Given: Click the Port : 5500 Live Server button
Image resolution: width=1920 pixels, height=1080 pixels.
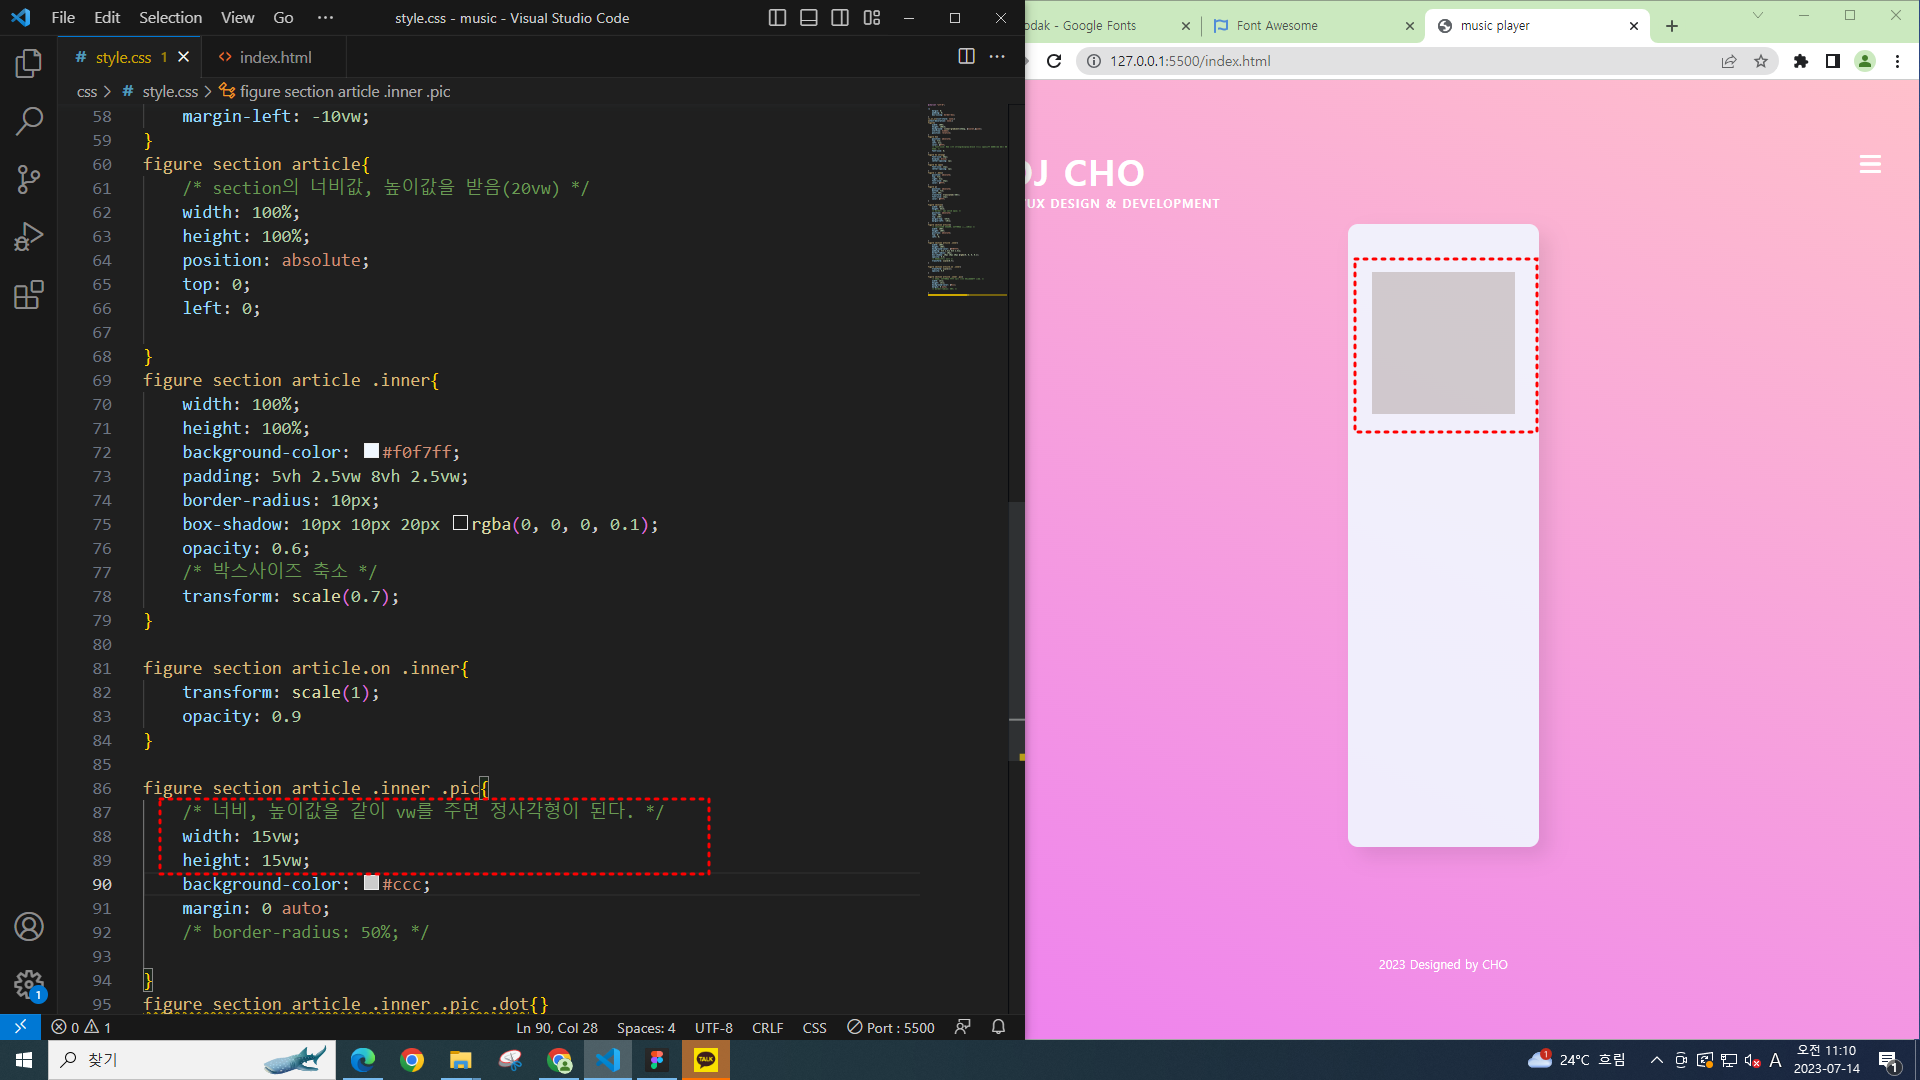Looking at the screenshot, I should tap(890, 1028).
